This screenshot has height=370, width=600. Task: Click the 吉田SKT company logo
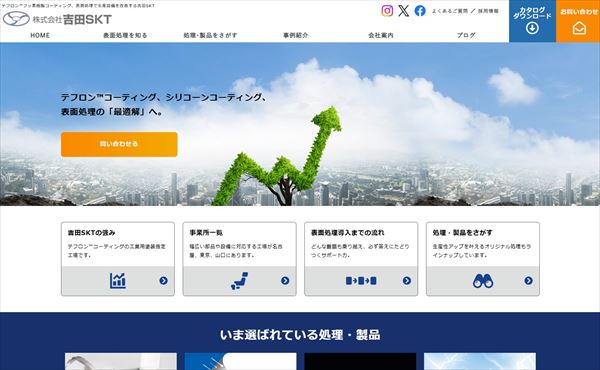[57, 19]
